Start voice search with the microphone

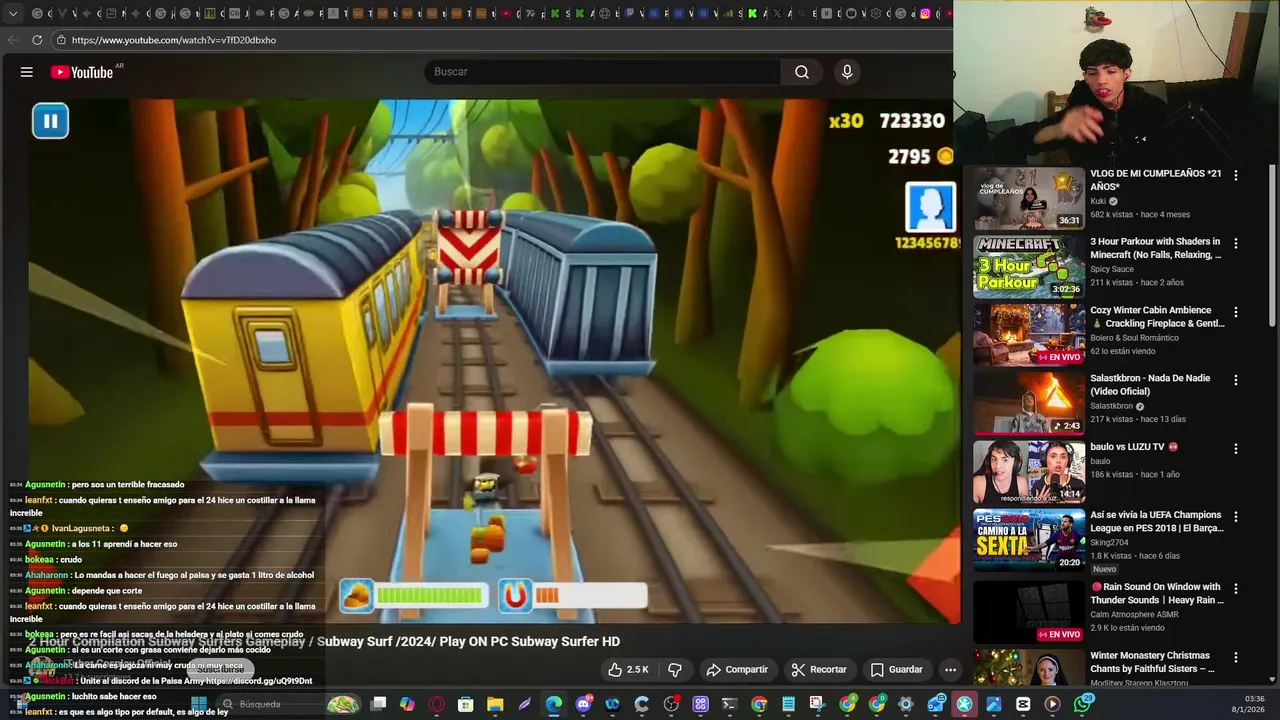(847, 72)
